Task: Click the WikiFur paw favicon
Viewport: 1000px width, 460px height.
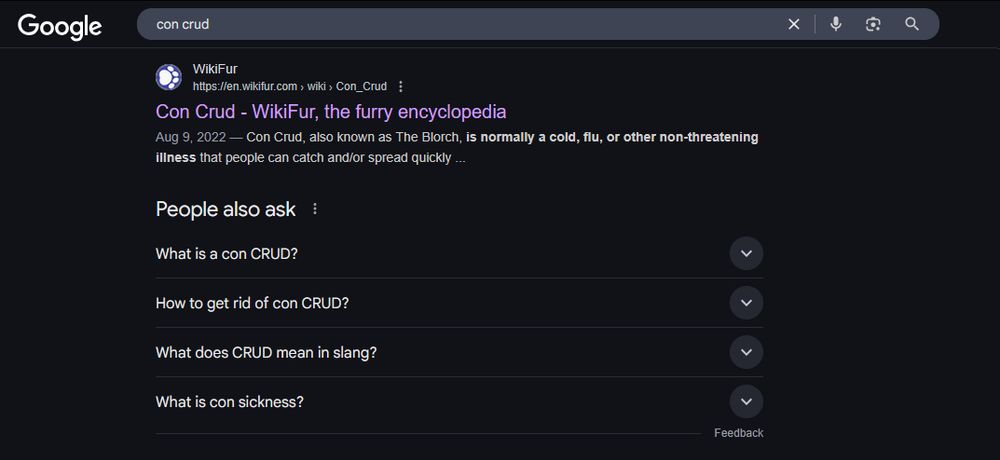Action: pos(169,77)
